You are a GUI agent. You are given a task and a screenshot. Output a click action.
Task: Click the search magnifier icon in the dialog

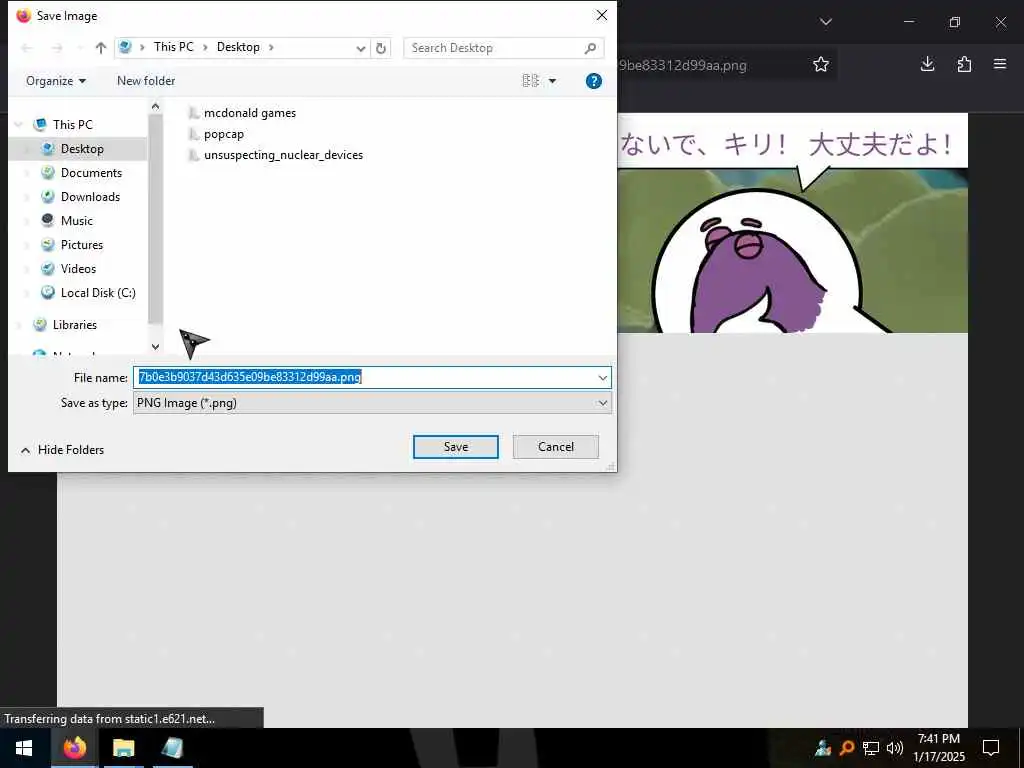click(x=590, y=48)
